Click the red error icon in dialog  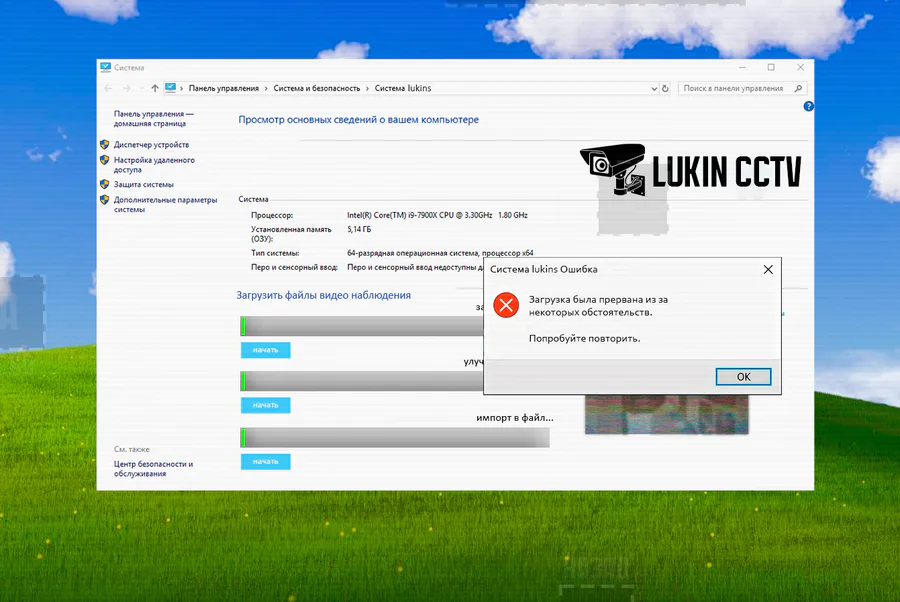coord(506,305)
